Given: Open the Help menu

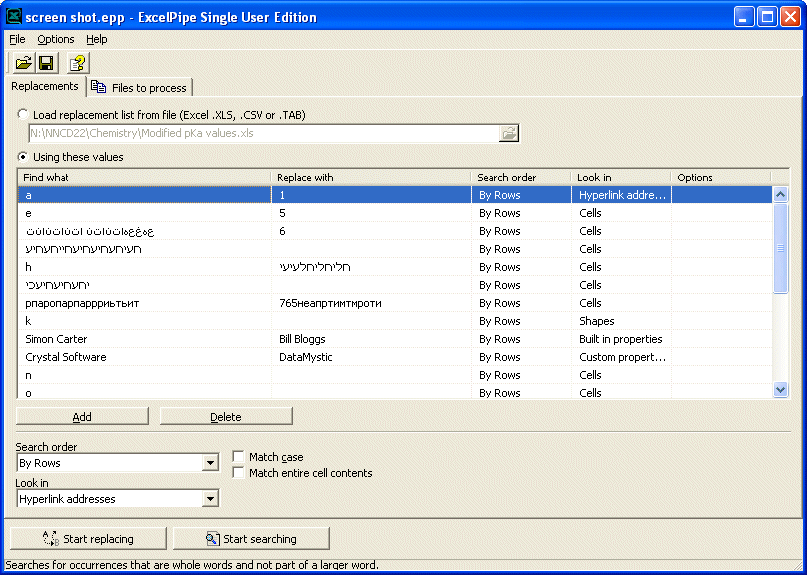Looking at the screenshot, I should tap(96, 39).
